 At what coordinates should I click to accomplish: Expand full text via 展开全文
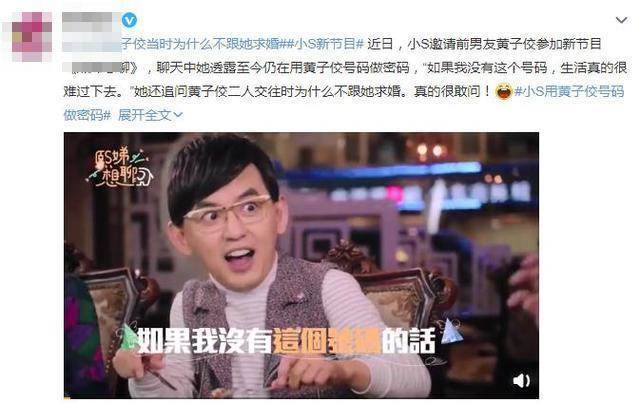click(144, 115)
